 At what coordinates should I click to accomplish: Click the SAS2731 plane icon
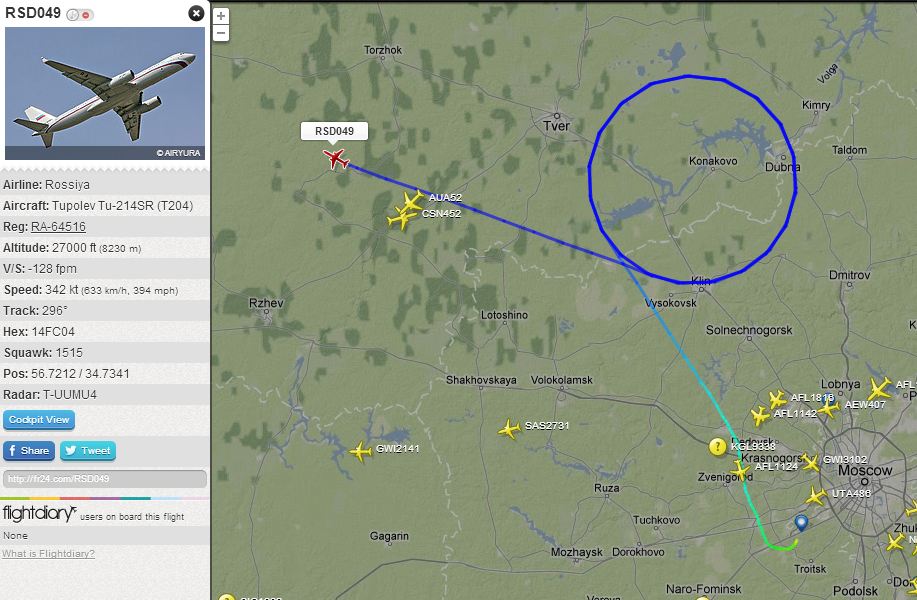509,429
